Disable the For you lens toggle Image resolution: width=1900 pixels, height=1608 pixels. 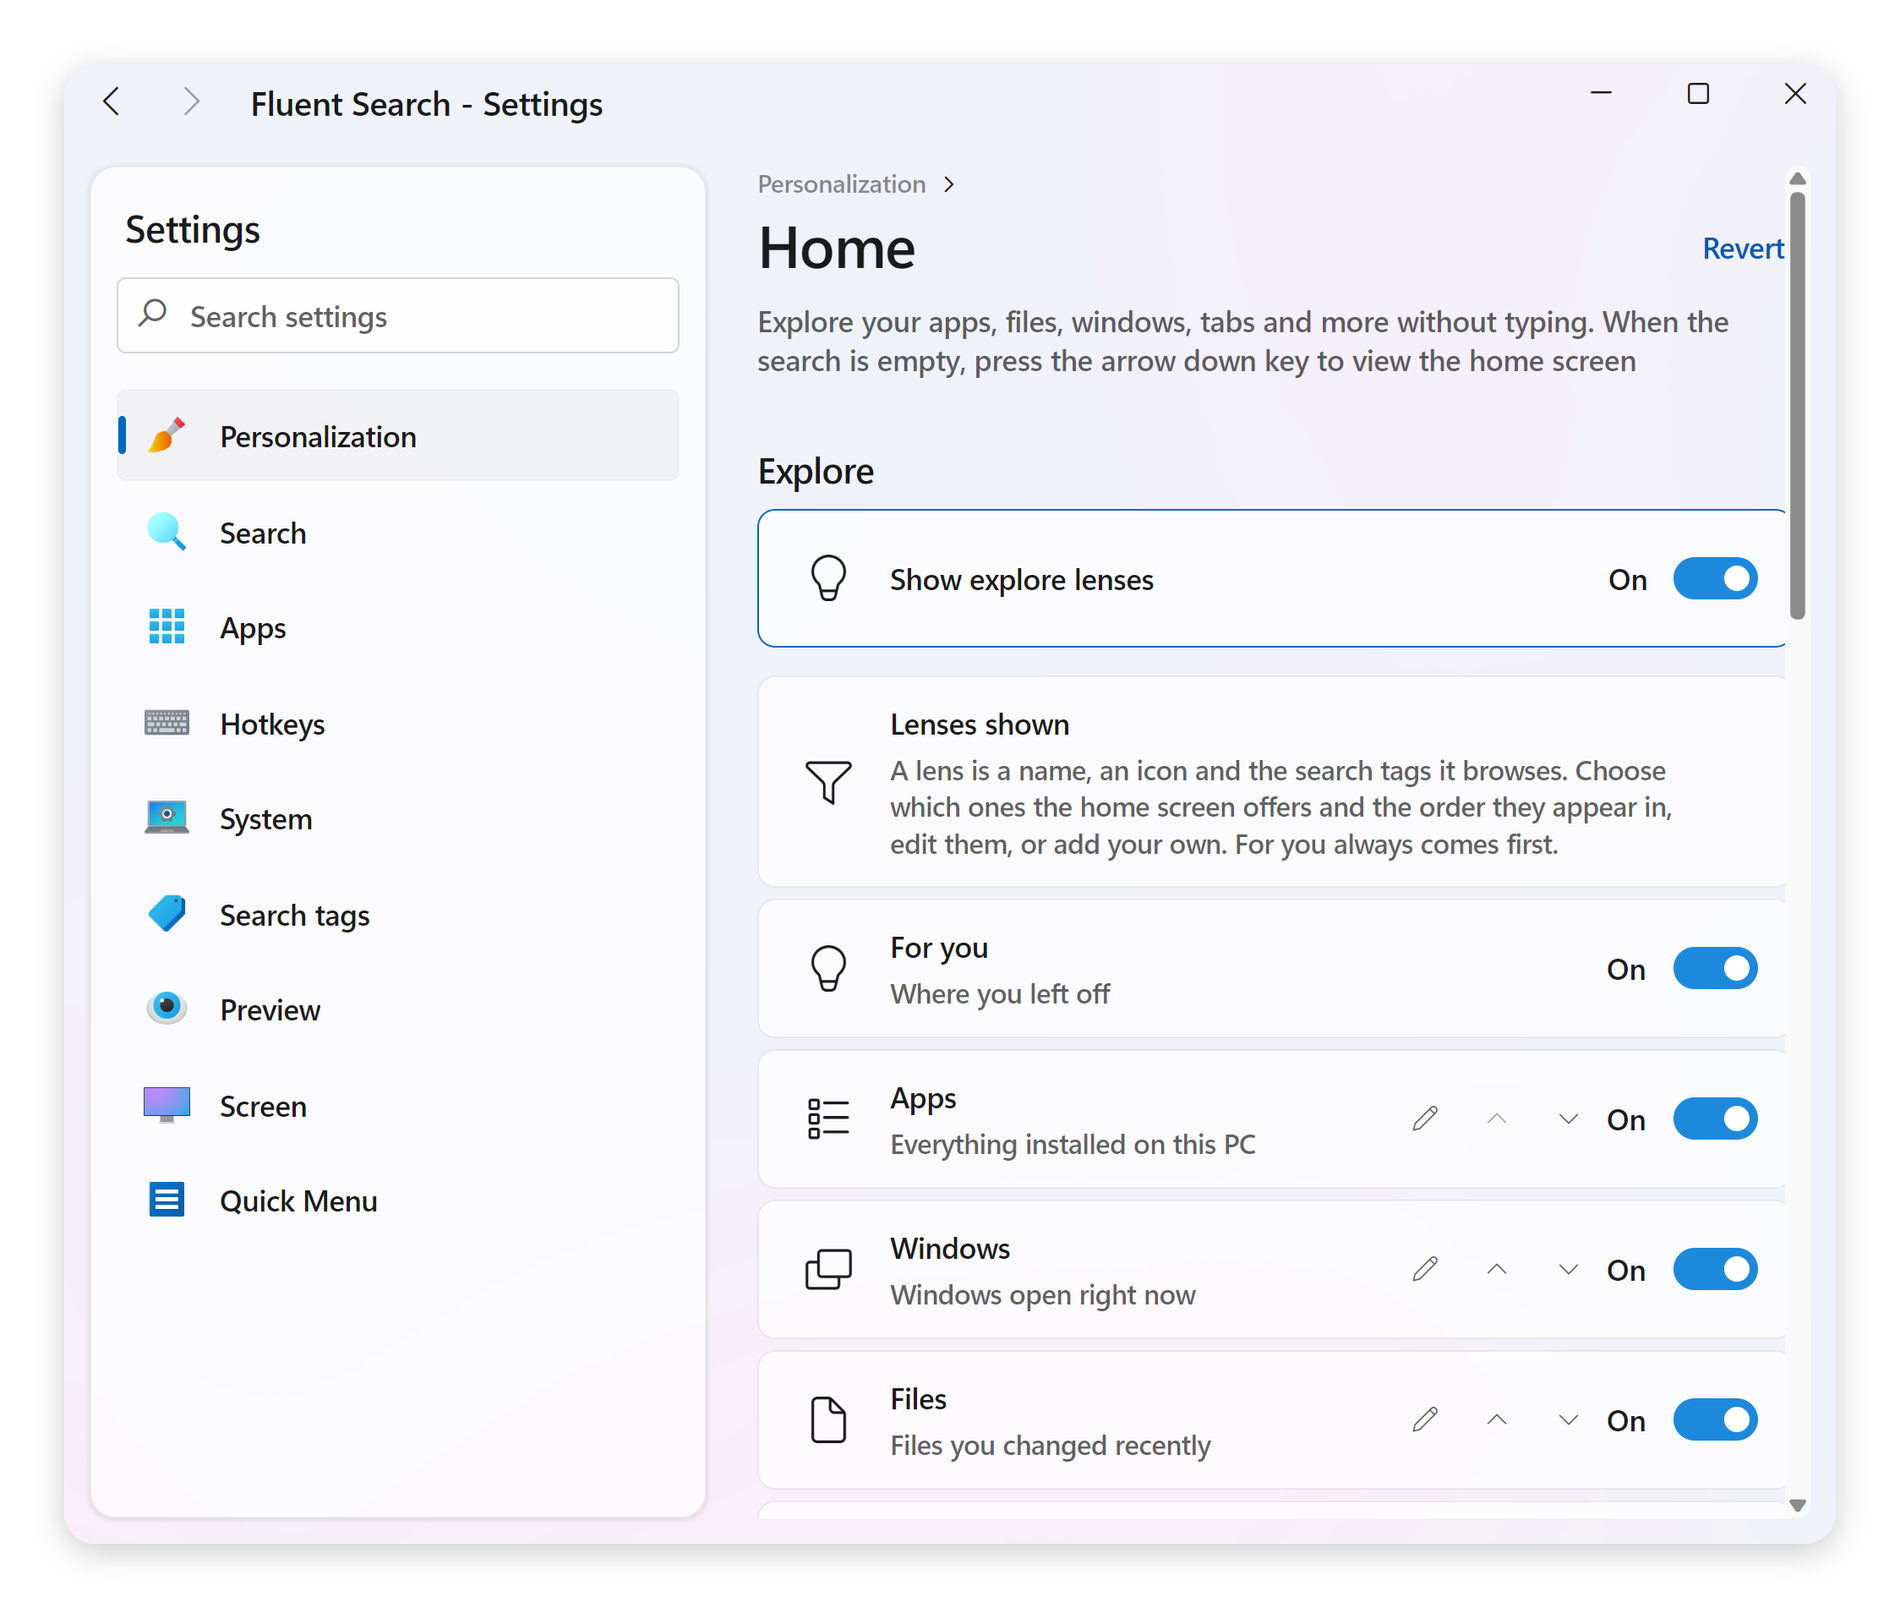click(x=1715, y=968)
